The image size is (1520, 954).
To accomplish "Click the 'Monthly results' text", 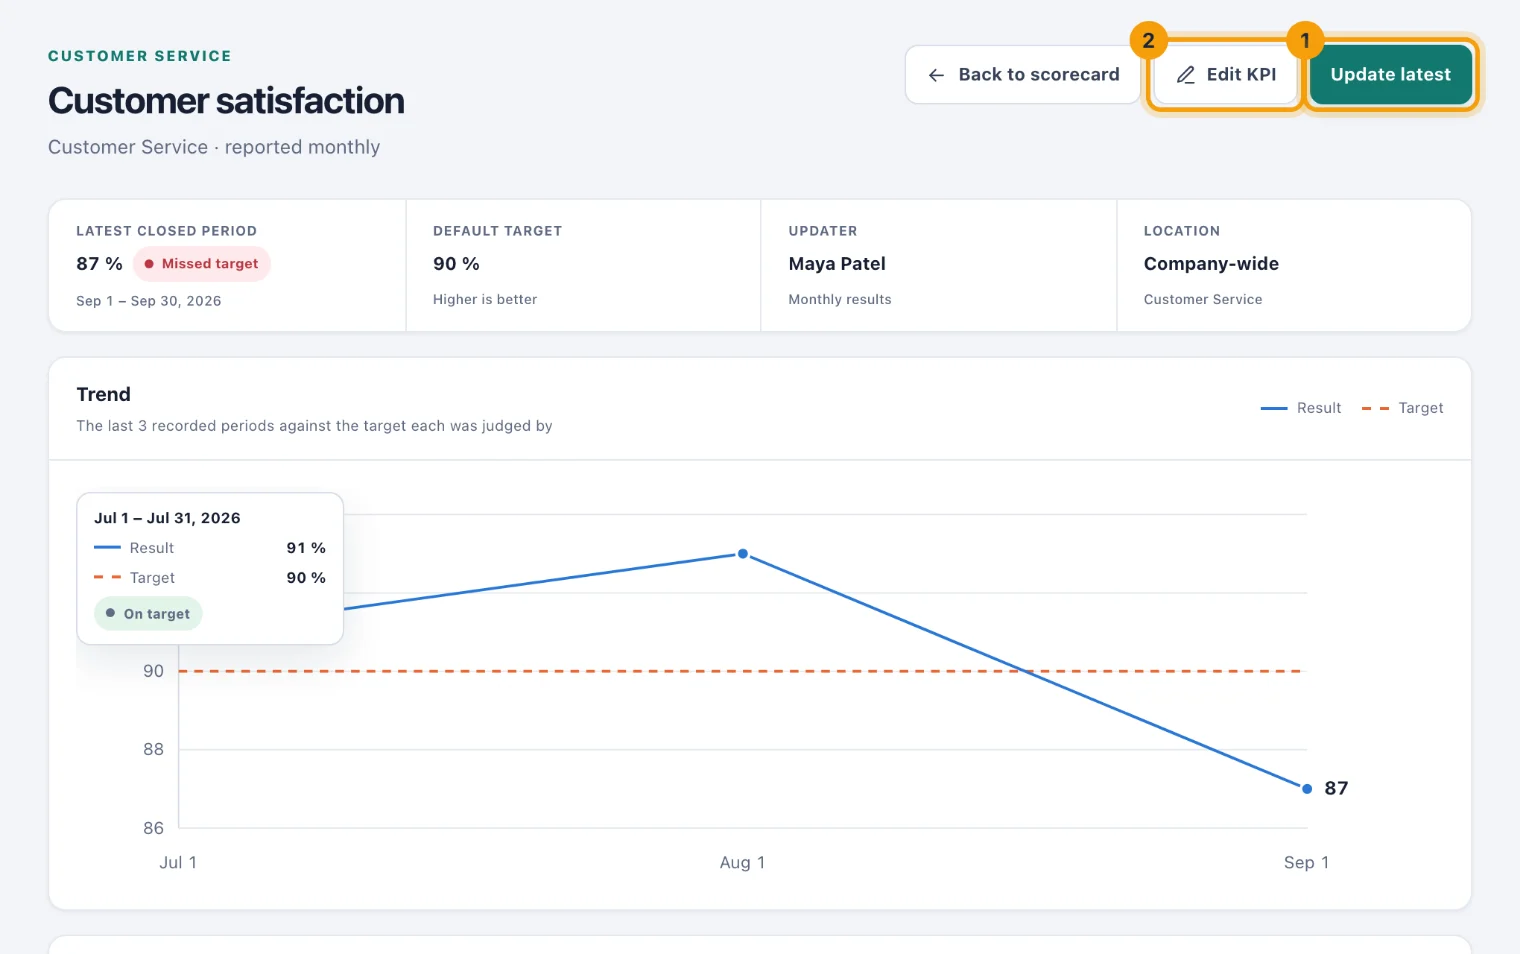I will 840,299.
